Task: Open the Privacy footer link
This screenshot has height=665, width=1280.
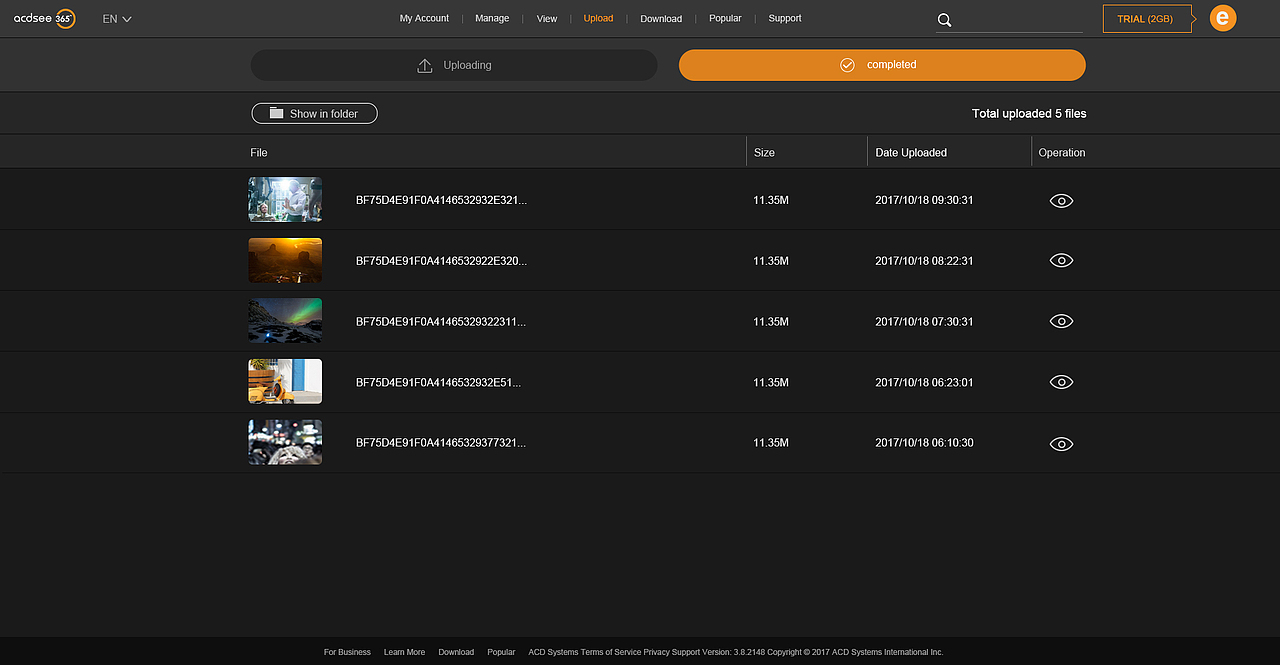Action: (x=656, y=652)
